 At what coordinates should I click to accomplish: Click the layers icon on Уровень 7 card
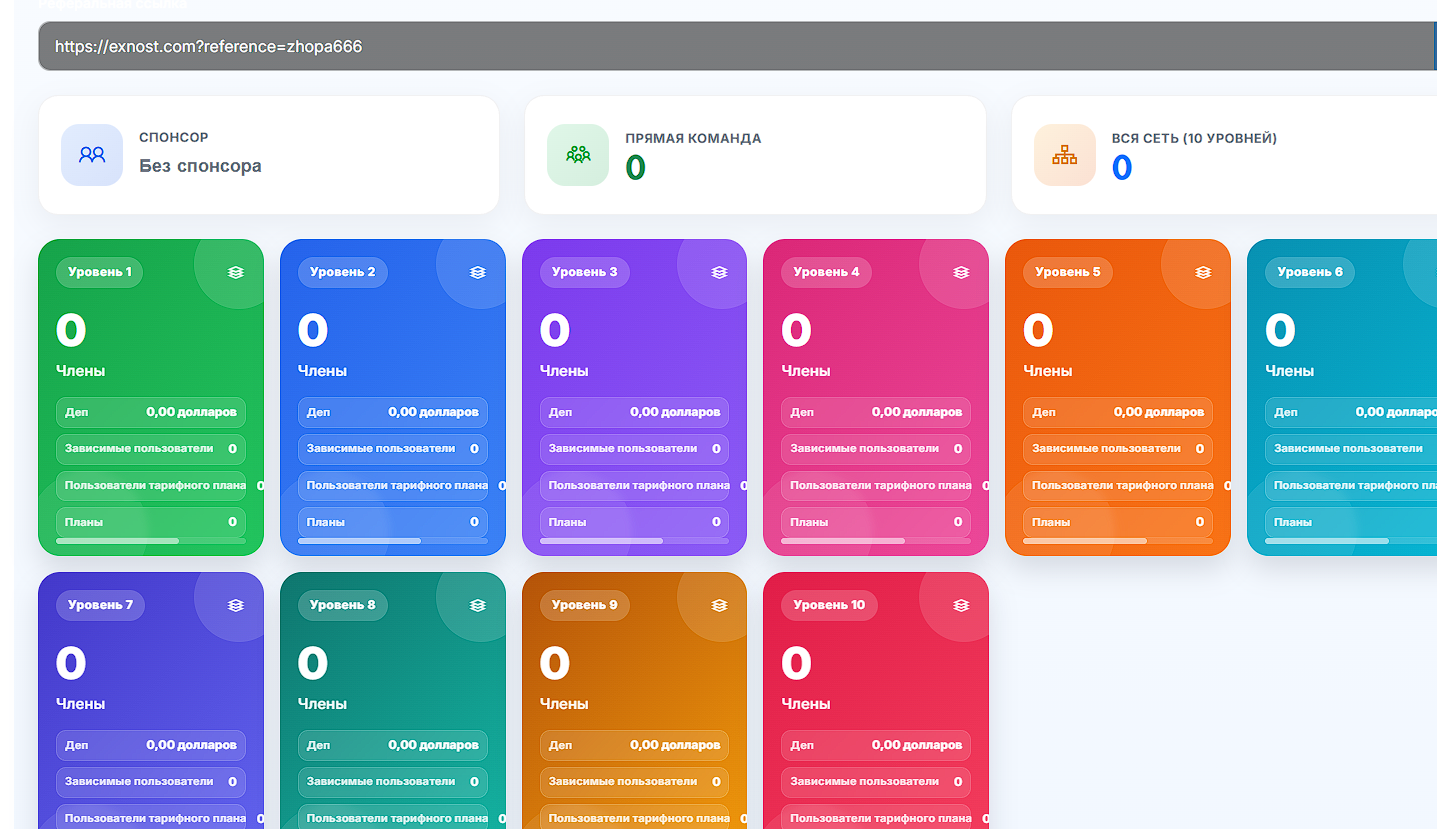(x=236, y=605)
